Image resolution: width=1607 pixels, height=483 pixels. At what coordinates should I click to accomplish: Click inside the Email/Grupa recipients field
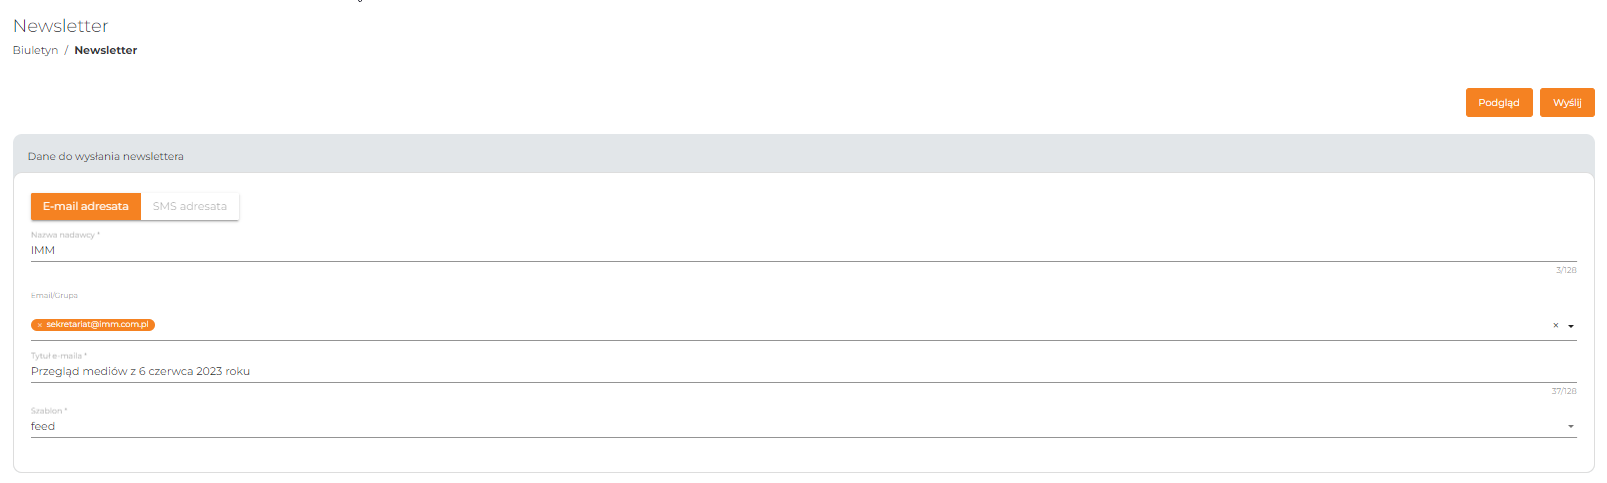[803, 325]
